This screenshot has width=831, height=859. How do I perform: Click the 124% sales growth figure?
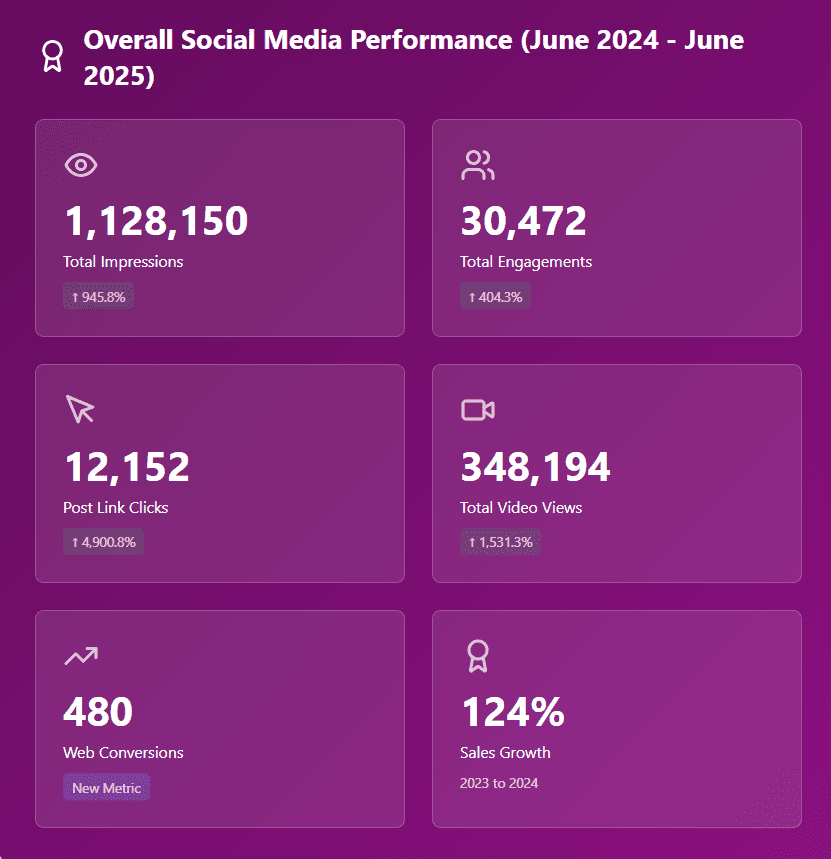[x=512, y=712]
